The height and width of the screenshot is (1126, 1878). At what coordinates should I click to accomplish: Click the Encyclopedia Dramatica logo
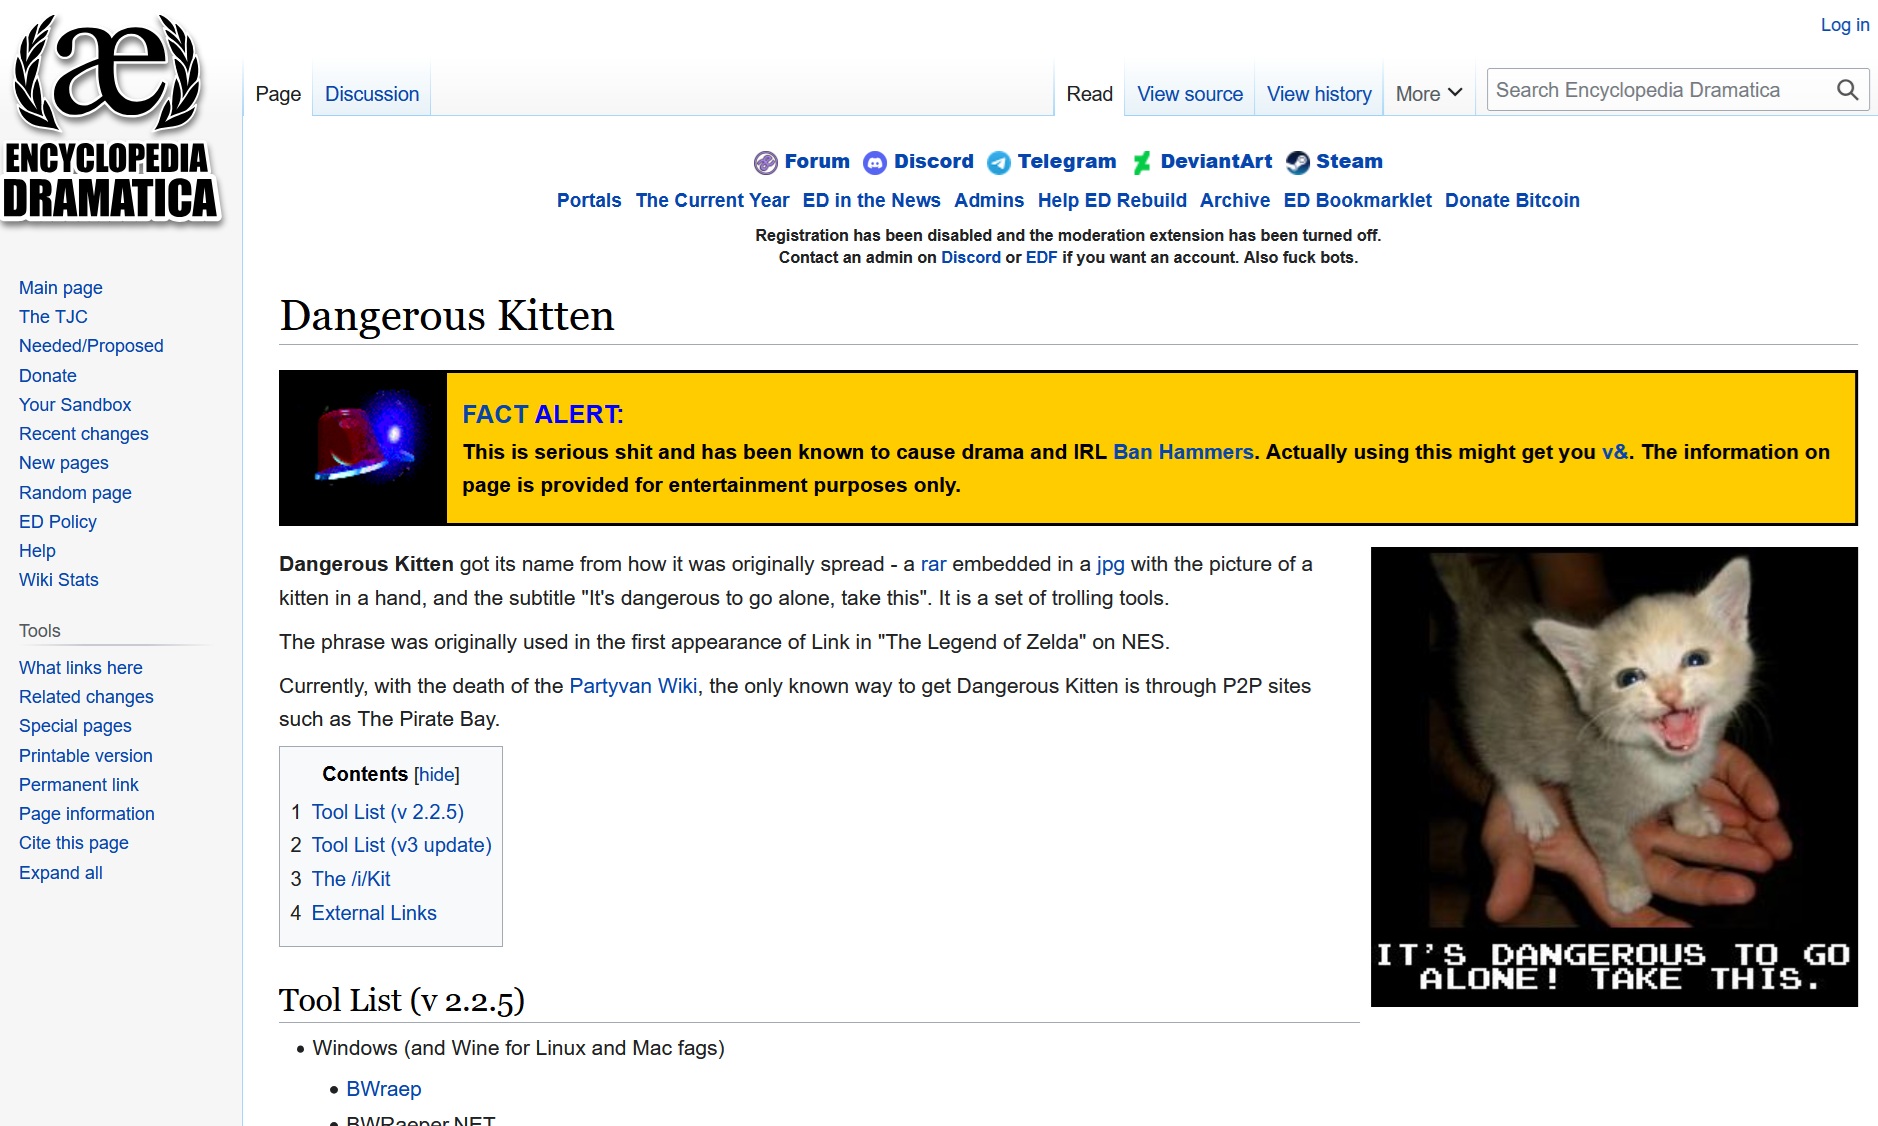(110, 118)
